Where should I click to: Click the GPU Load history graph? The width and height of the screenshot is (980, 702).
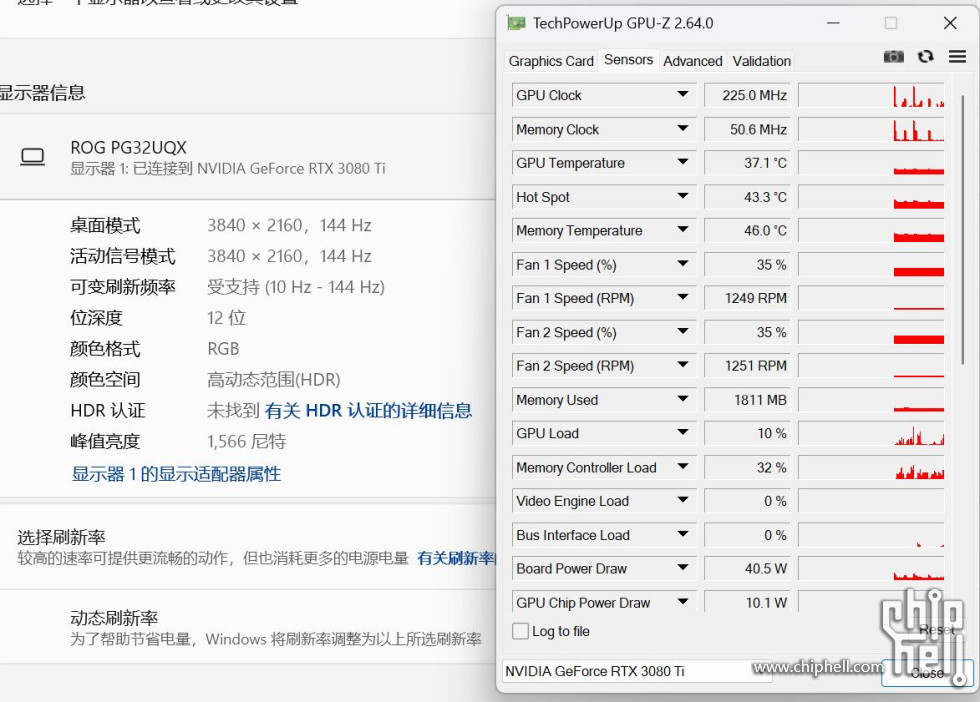871,433
